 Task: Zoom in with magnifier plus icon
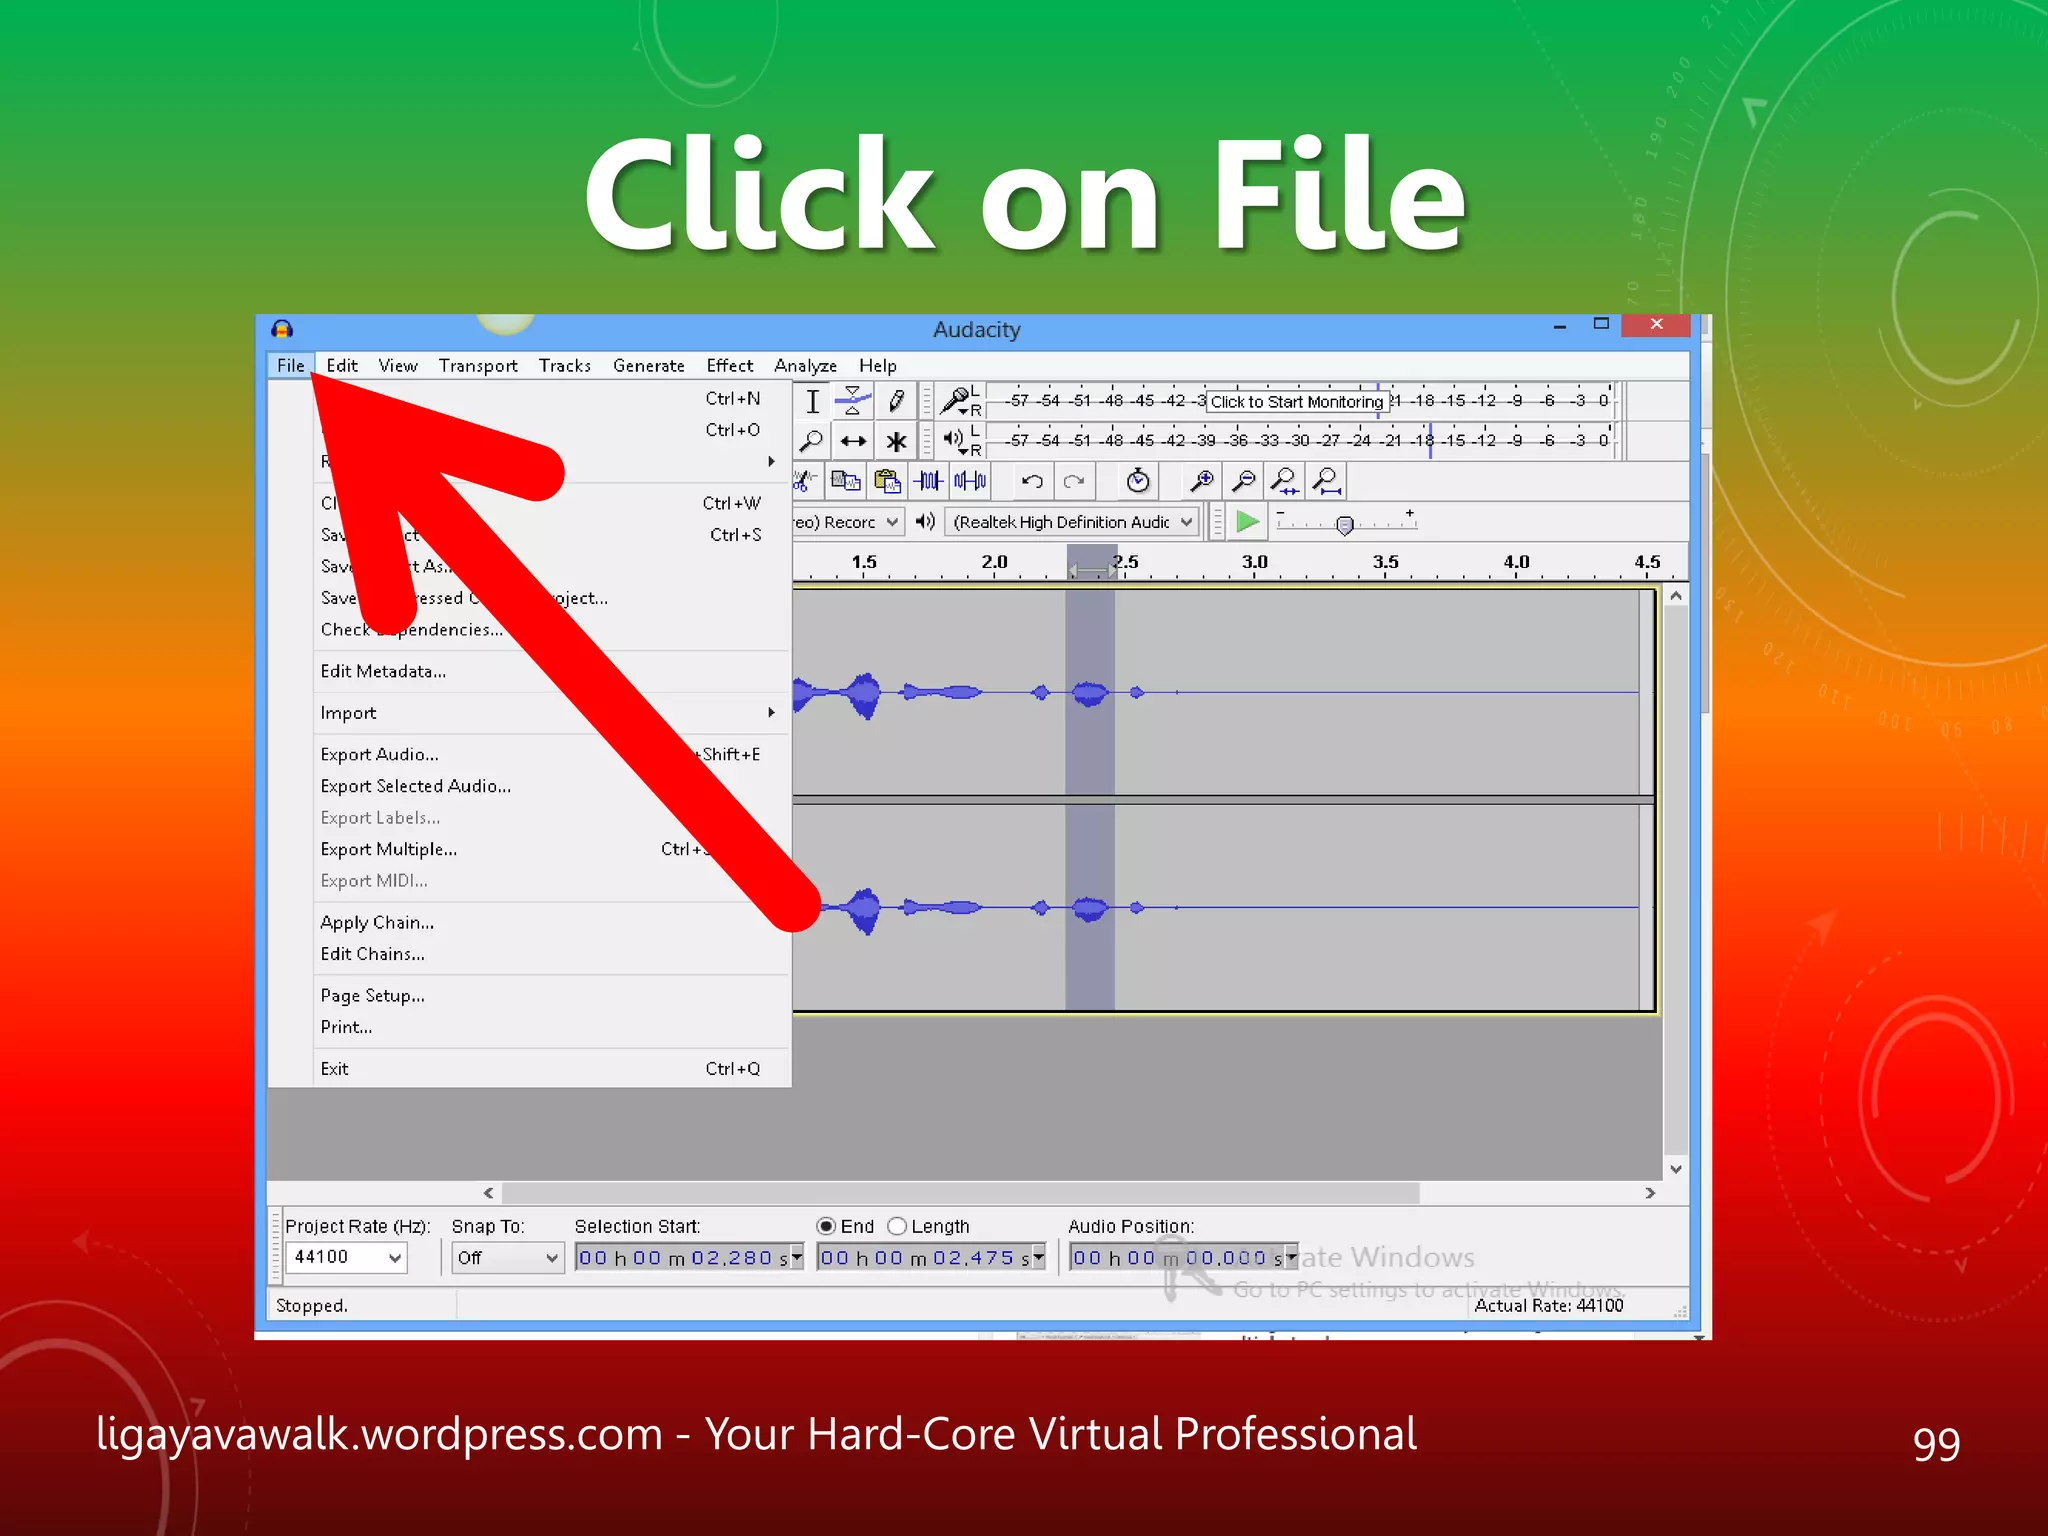pyautogui.click(x=1201, y=481)
